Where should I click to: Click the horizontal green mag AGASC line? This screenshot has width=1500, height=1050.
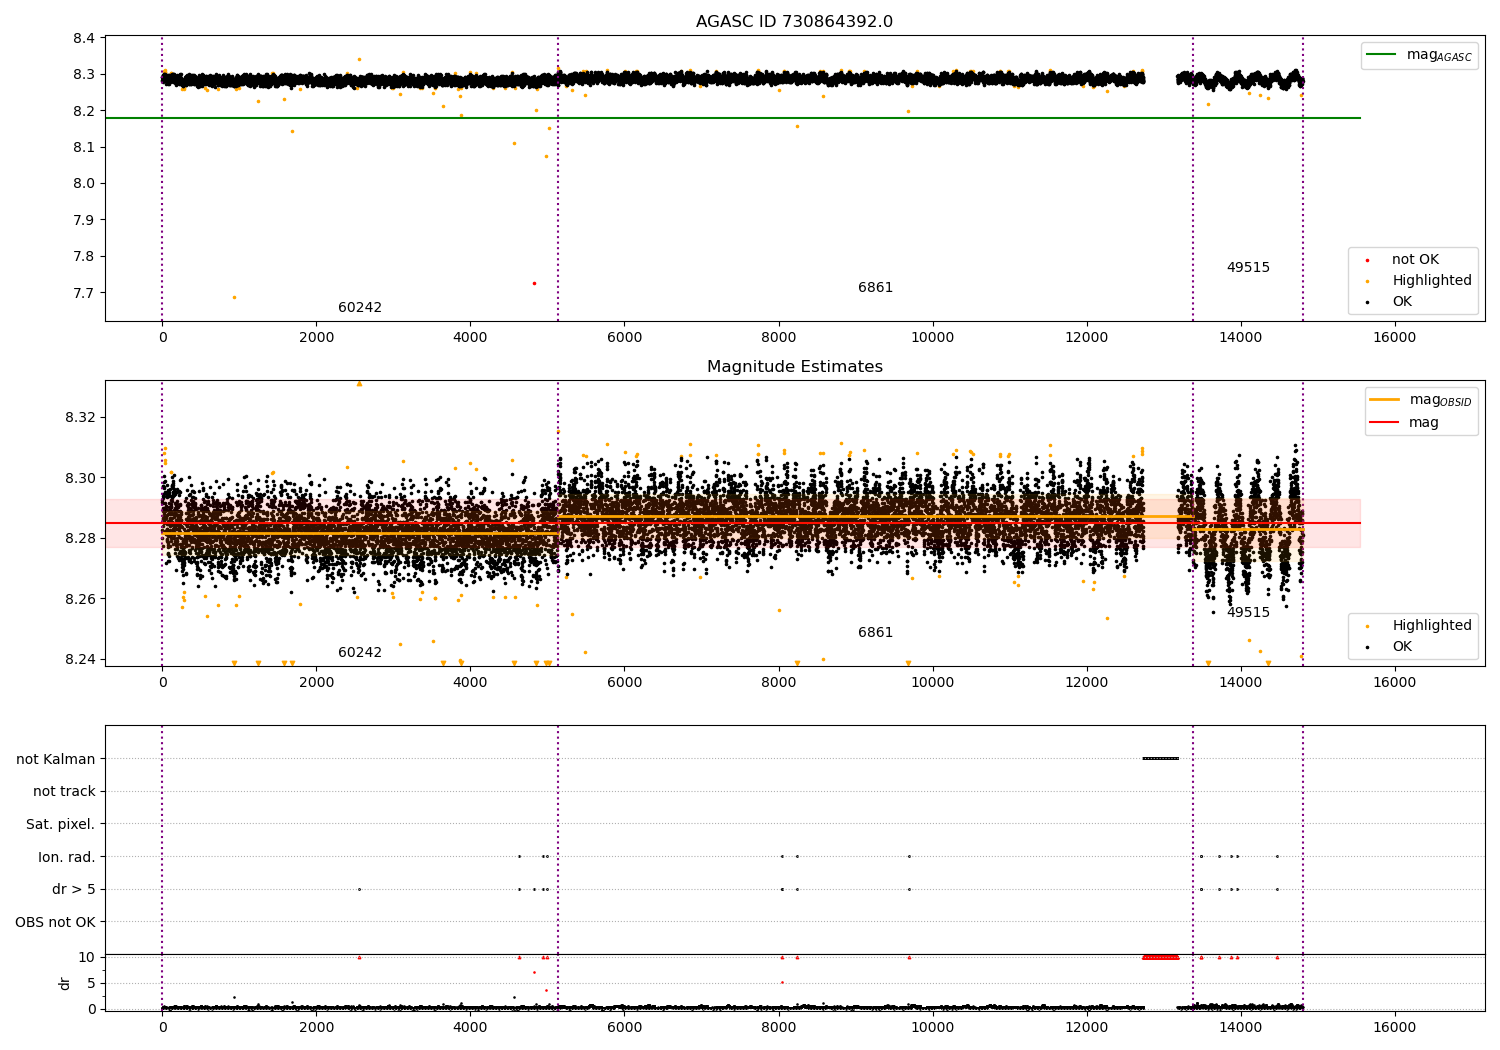click(x=732, y=118)
